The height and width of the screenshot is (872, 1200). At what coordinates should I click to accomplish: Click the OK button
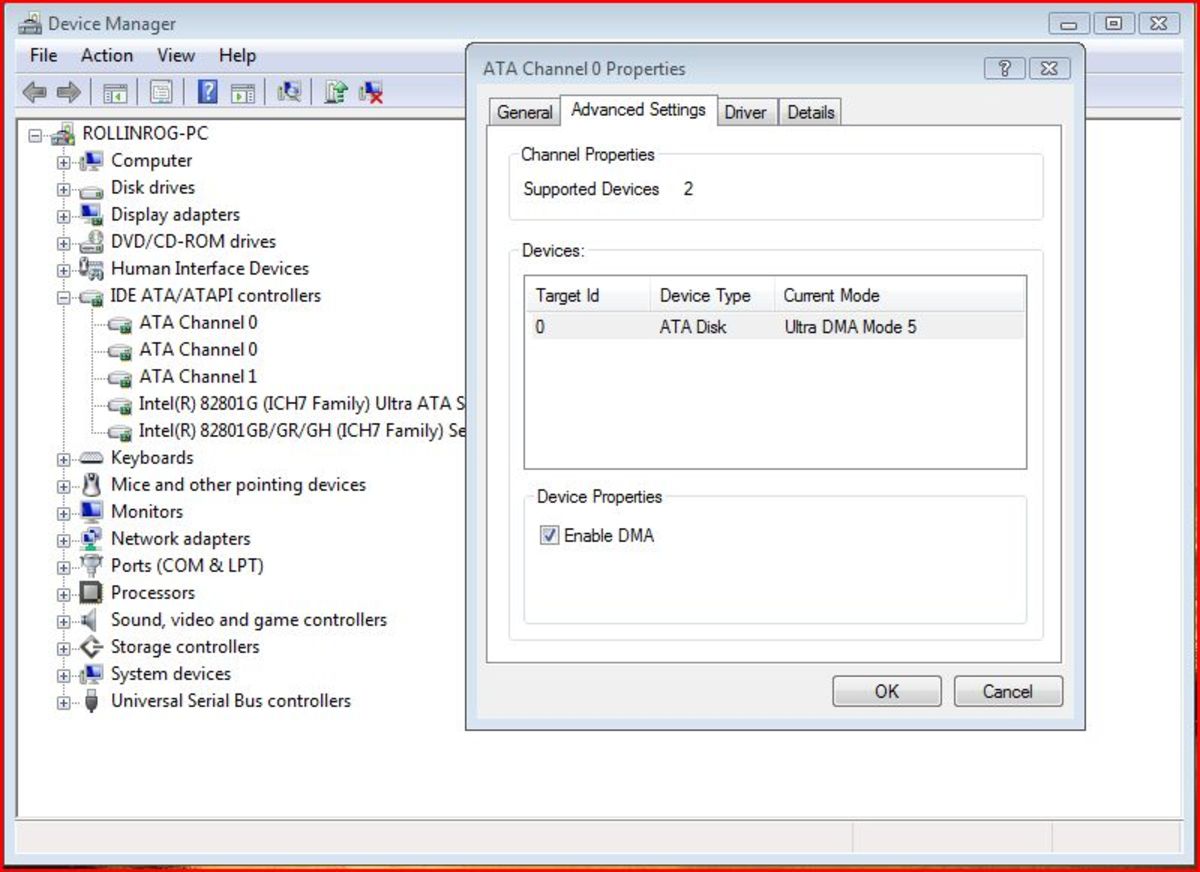pos(886,691)
